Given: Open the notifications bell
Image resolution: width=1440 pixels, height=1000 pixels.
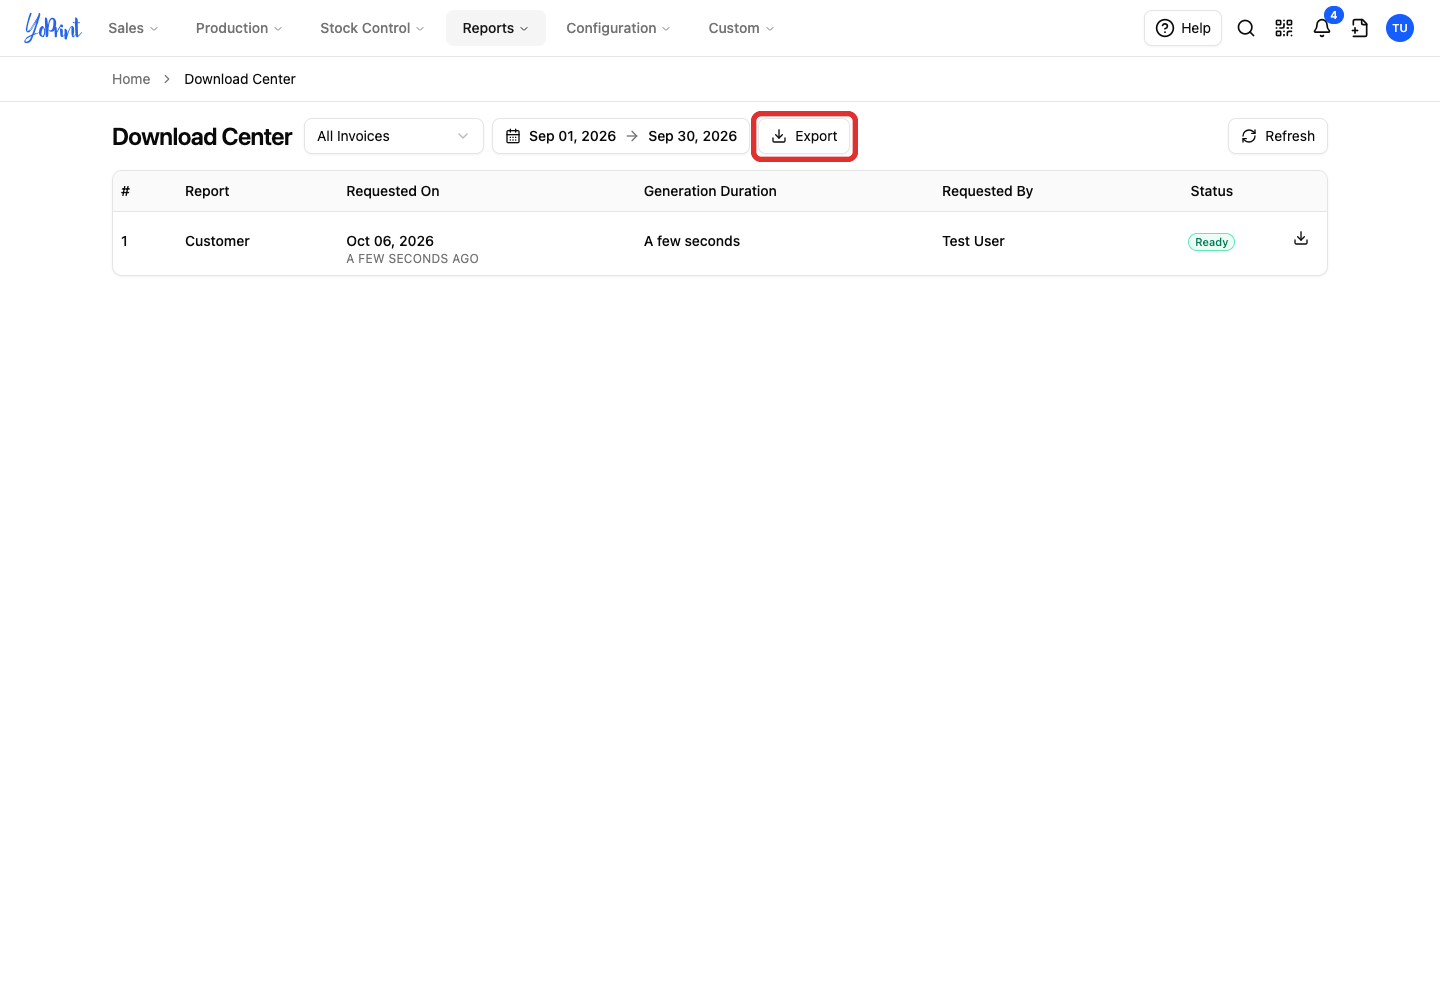Looking at the screenshot, I should point(1322,28).
